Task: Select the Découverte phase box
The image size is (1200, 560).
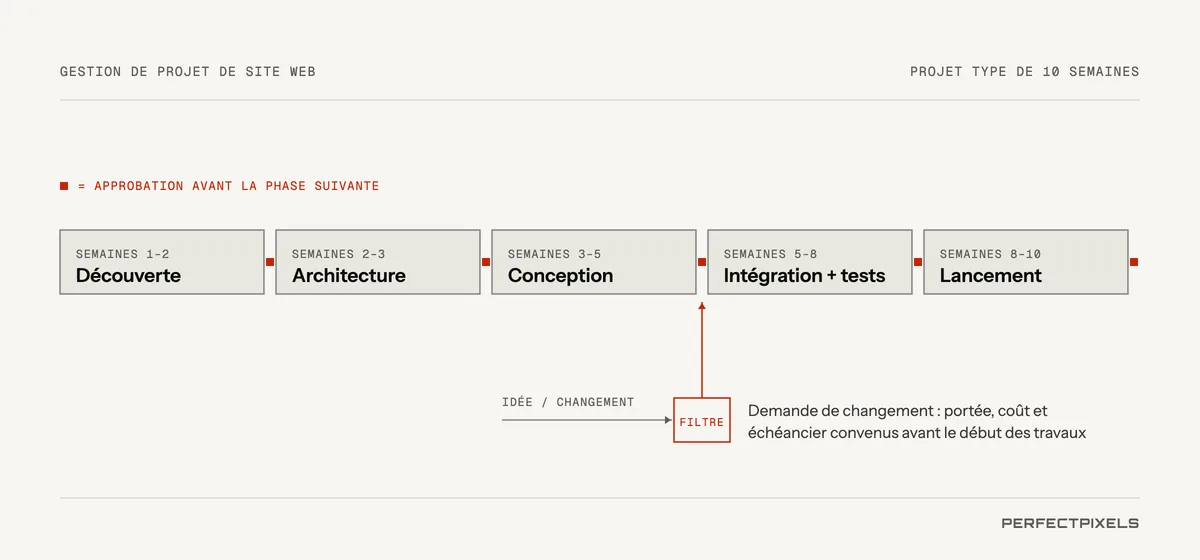Action: pos(162,262)
